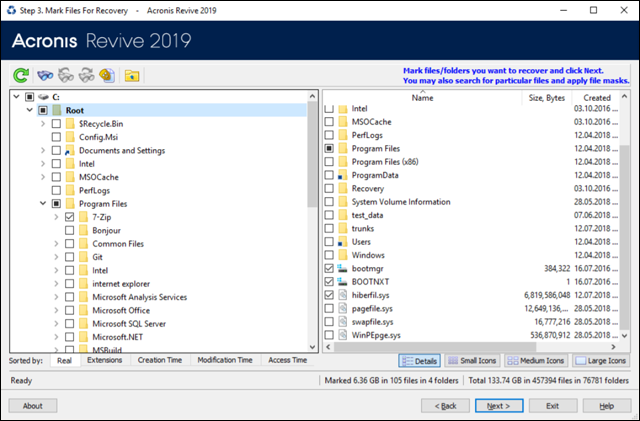Sort list by Name column header
Viewport: 640px width, 421px height.
coord(422,97)
